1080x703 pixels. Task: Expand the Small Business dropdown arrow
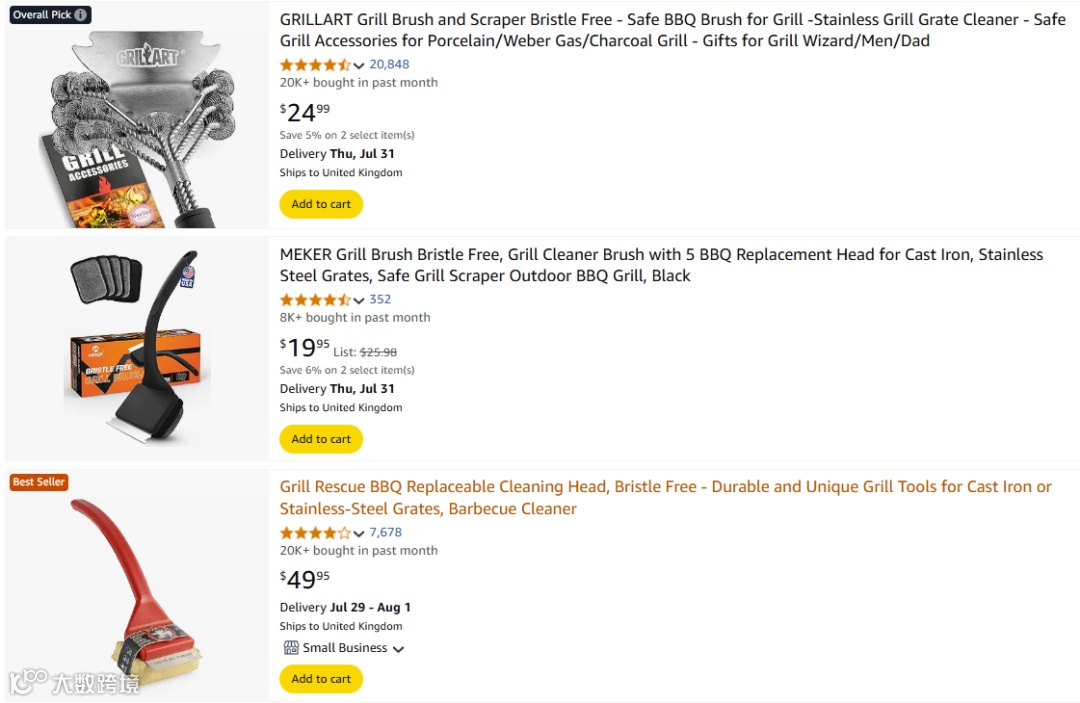[398, 649]
